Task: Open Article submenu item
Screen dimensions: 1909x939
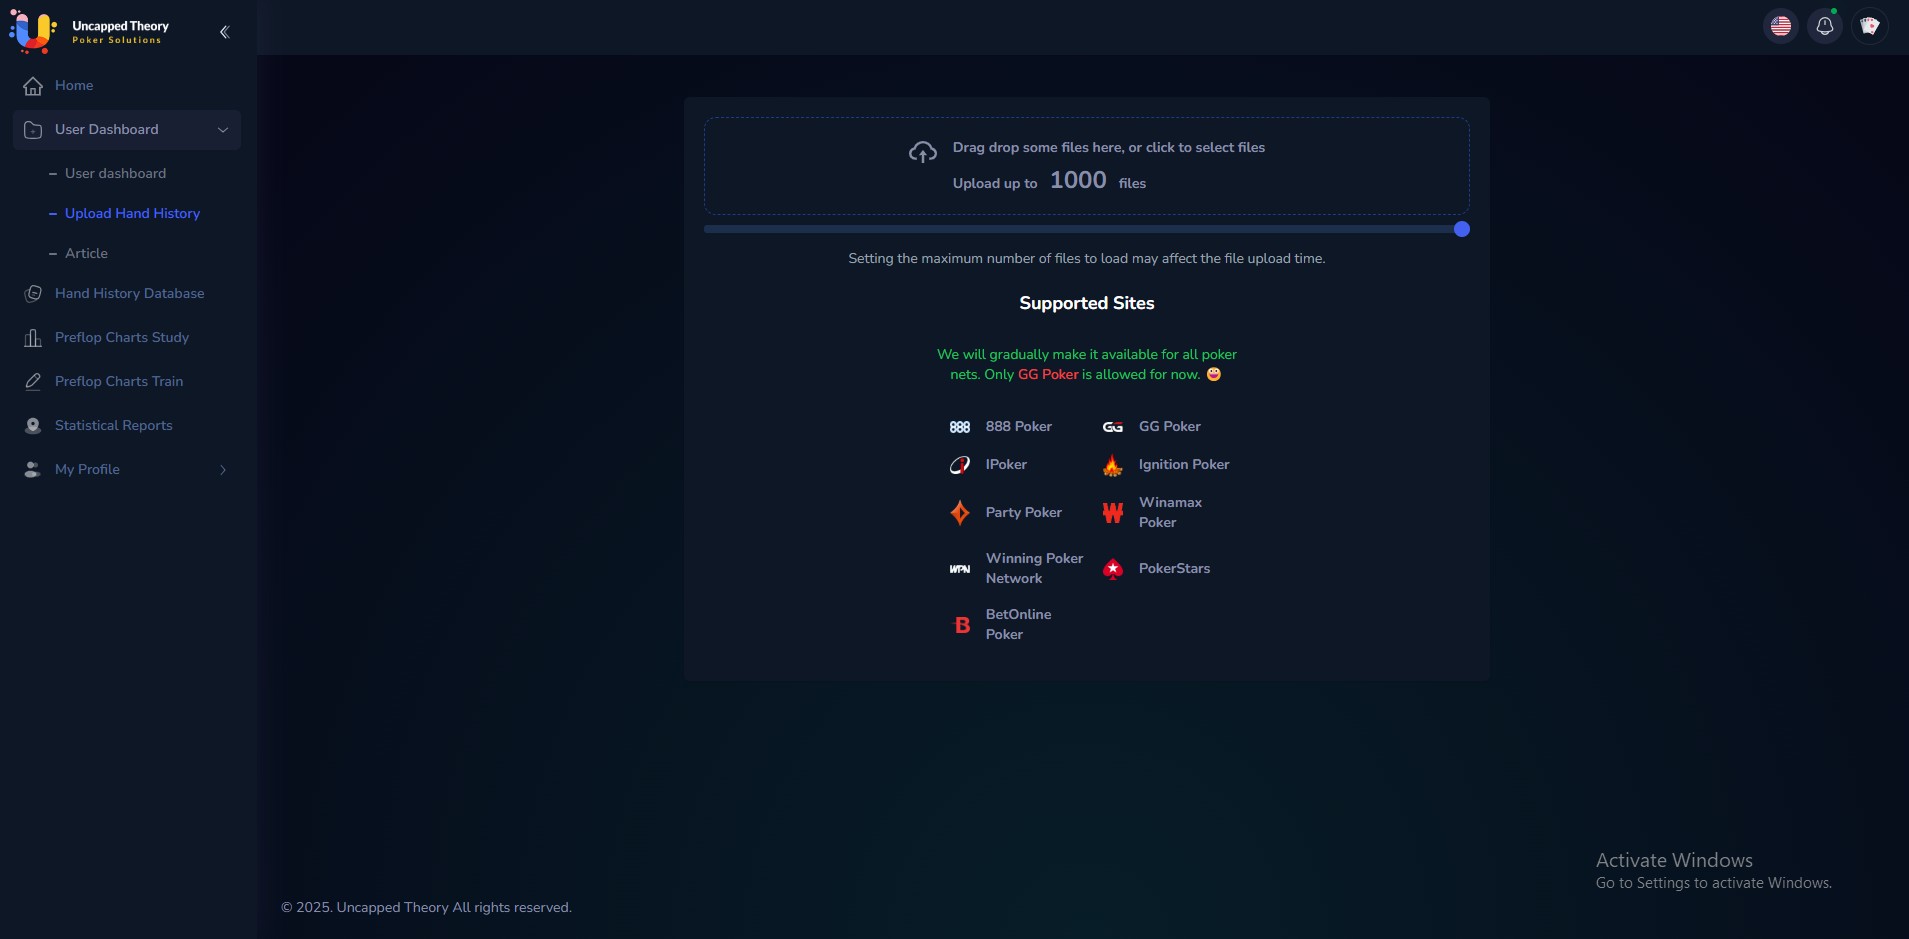Action: (86, 254)
